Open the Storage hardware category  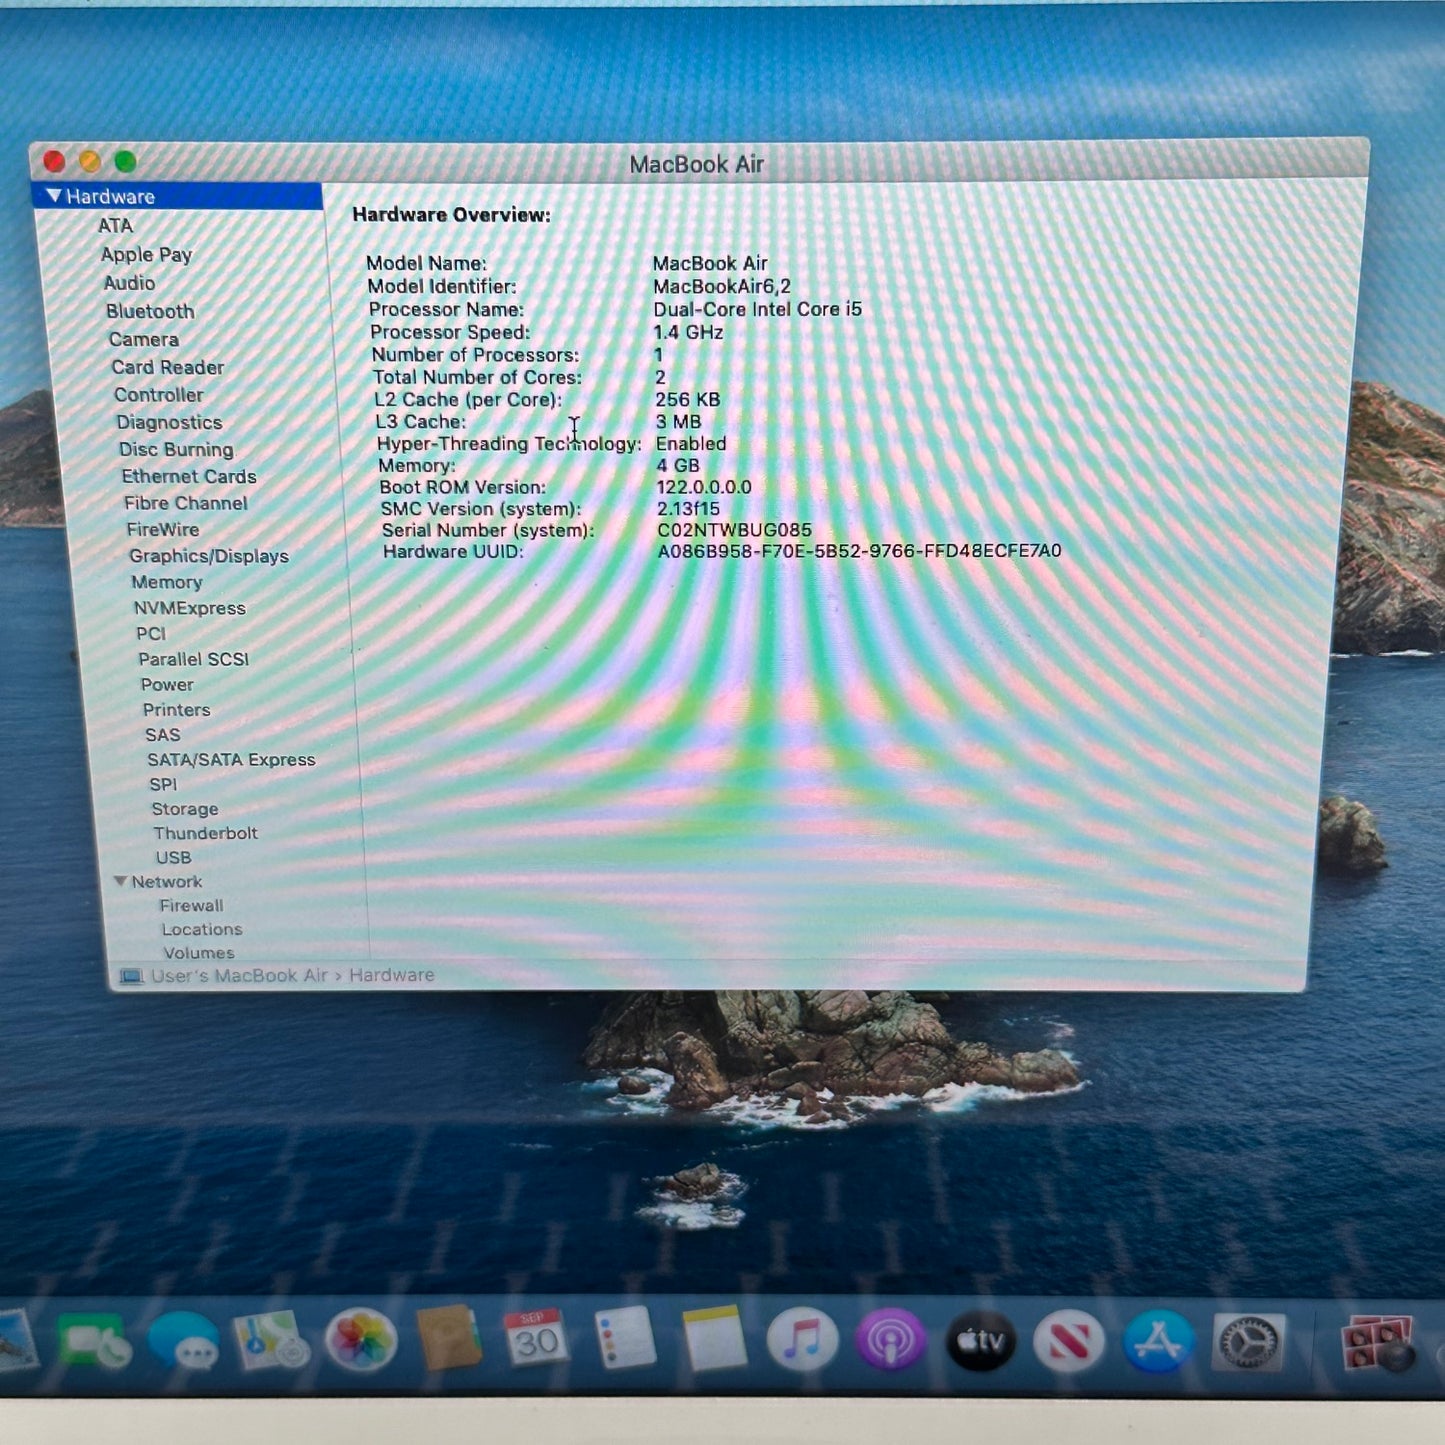coord(184,809)
